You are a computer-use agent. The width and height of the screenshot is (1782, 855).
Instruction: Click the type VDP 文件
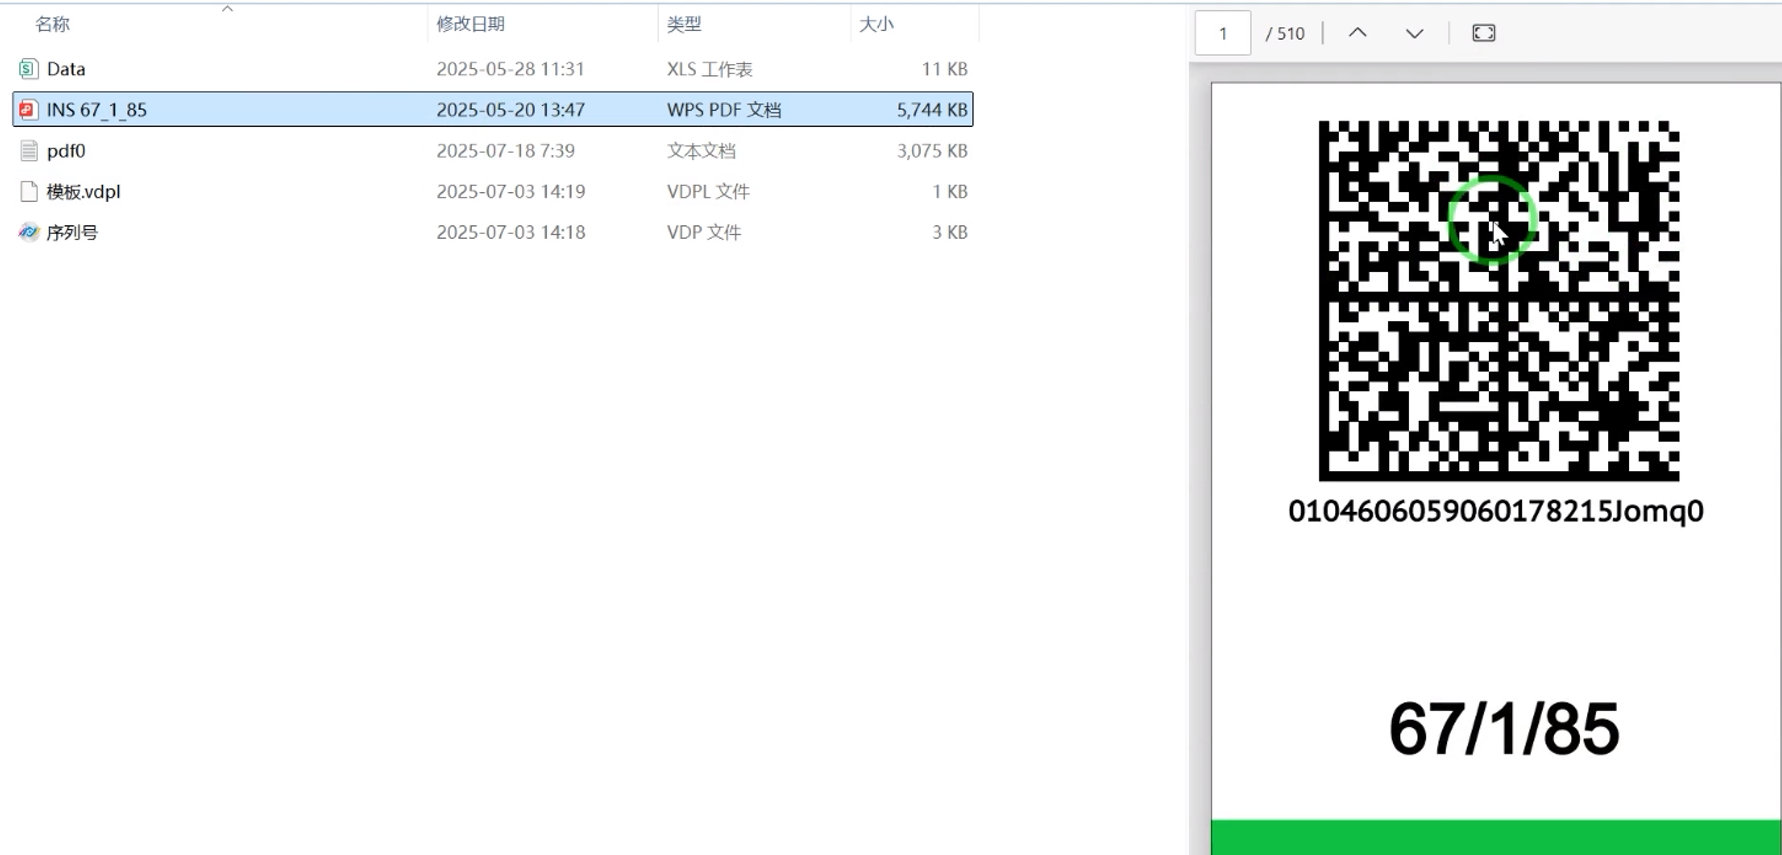pos(704,232)
